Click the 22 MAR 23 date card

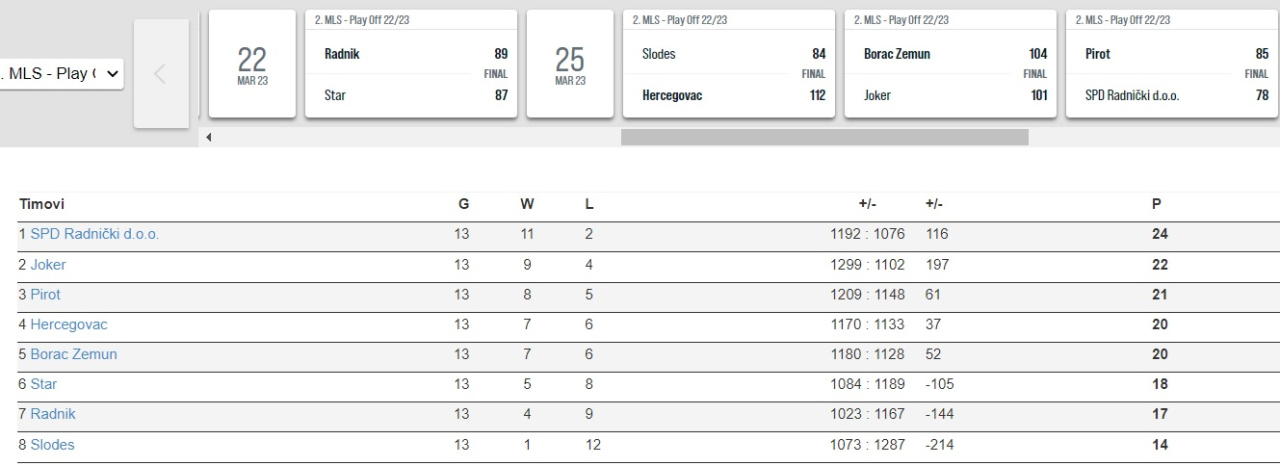coord(252,65)
